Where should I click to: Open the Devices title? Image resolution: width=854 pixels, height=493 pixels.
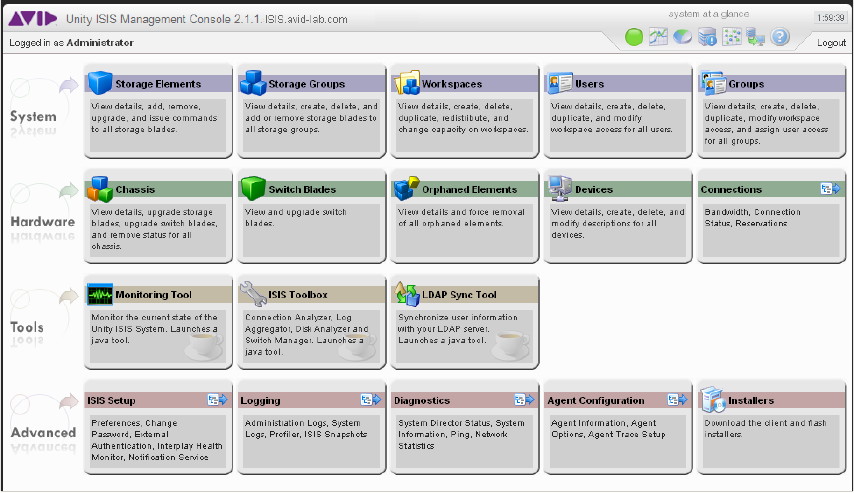594,190
